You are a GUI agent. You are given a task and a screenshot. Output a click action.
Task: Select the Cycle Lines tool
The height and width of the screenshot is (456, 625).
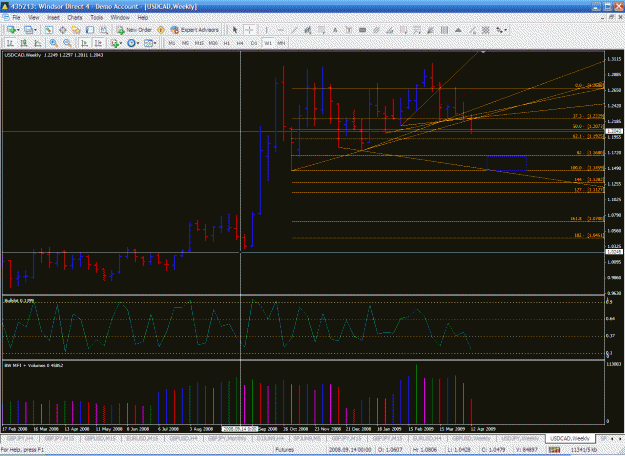pyautogui.click(x=444, y=30)
